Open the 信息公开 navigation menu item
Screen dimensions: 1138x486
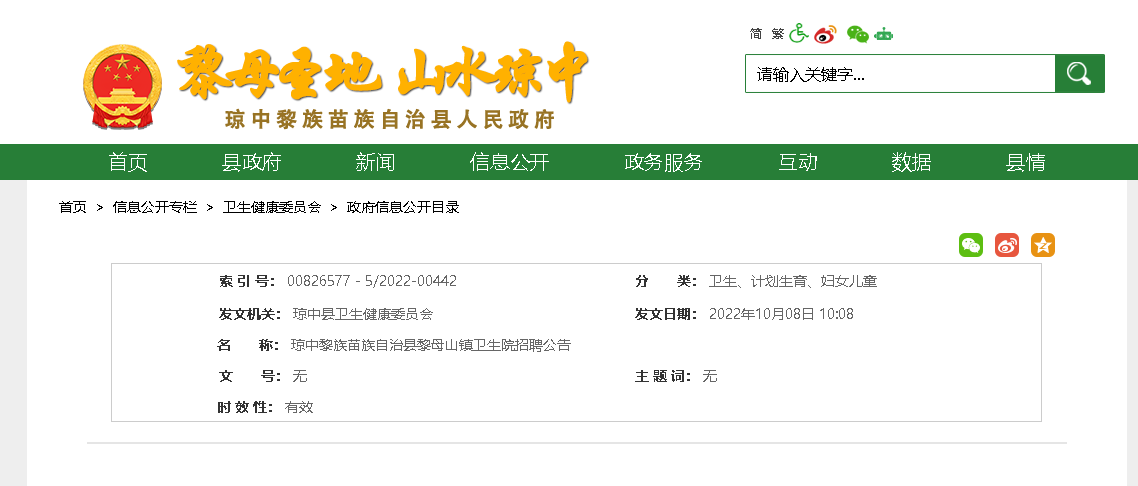[509, 162]
